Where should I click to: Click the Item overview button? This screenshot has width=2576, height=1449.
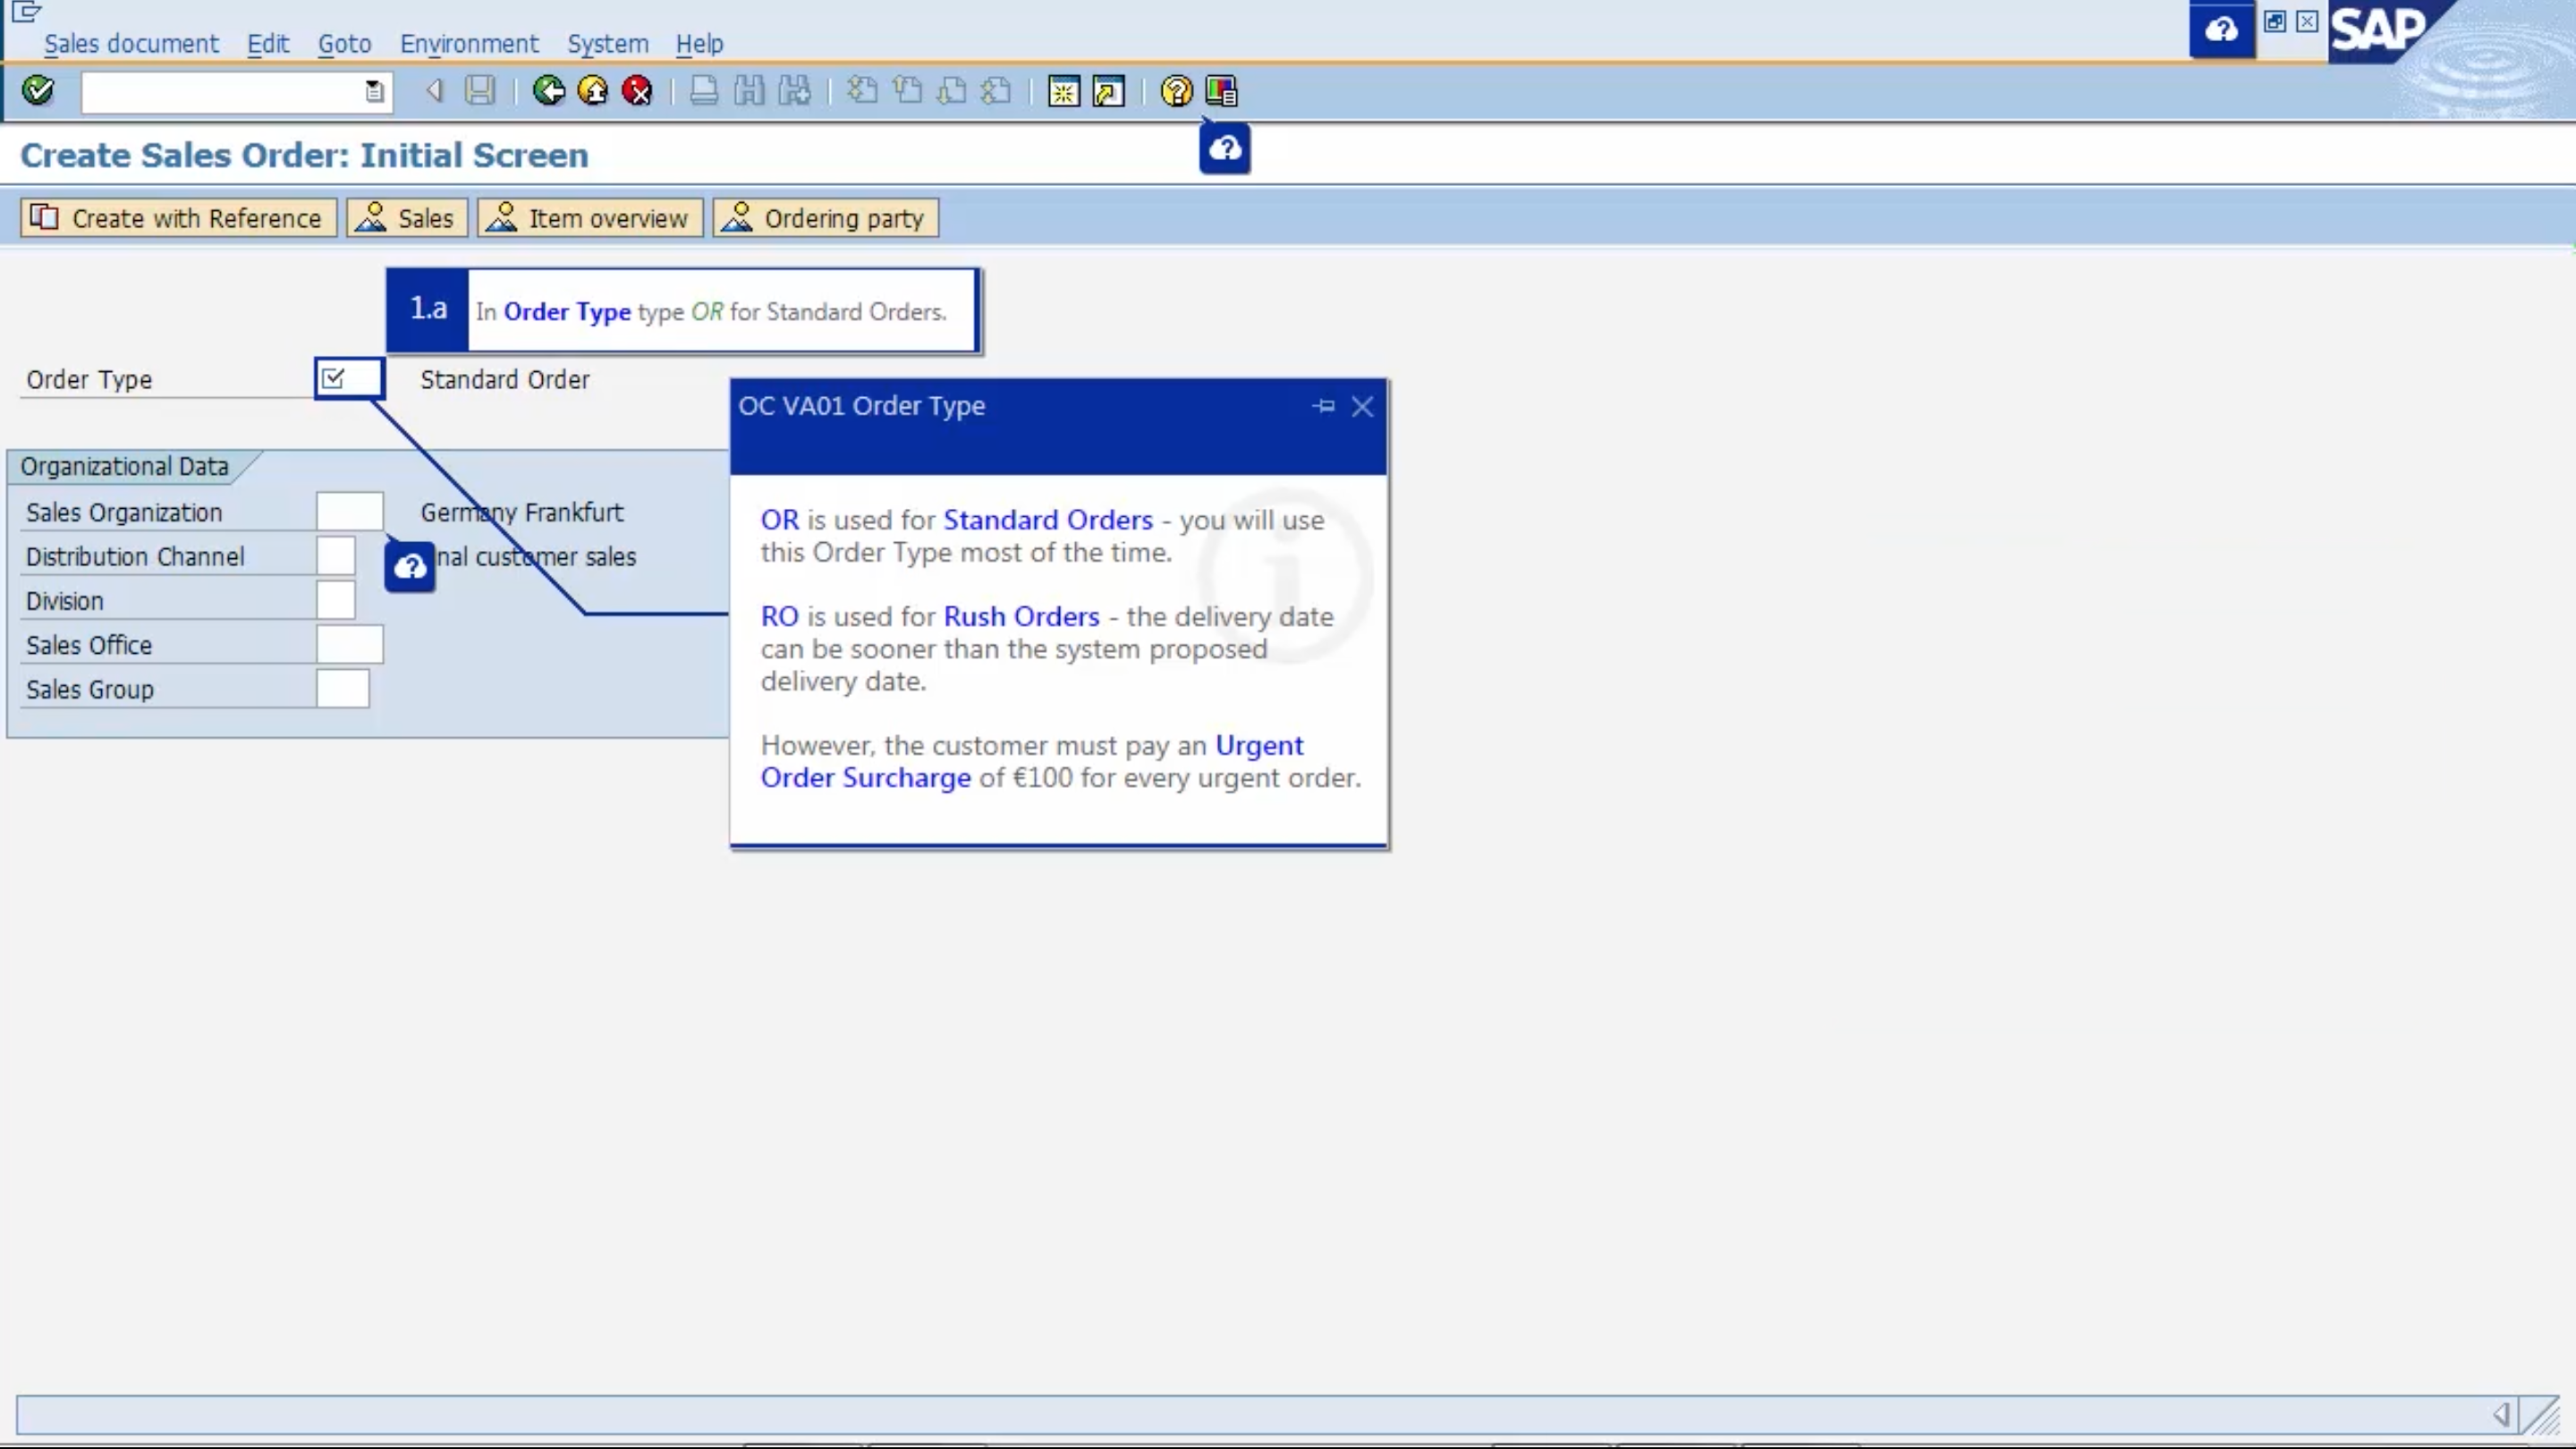590,218
